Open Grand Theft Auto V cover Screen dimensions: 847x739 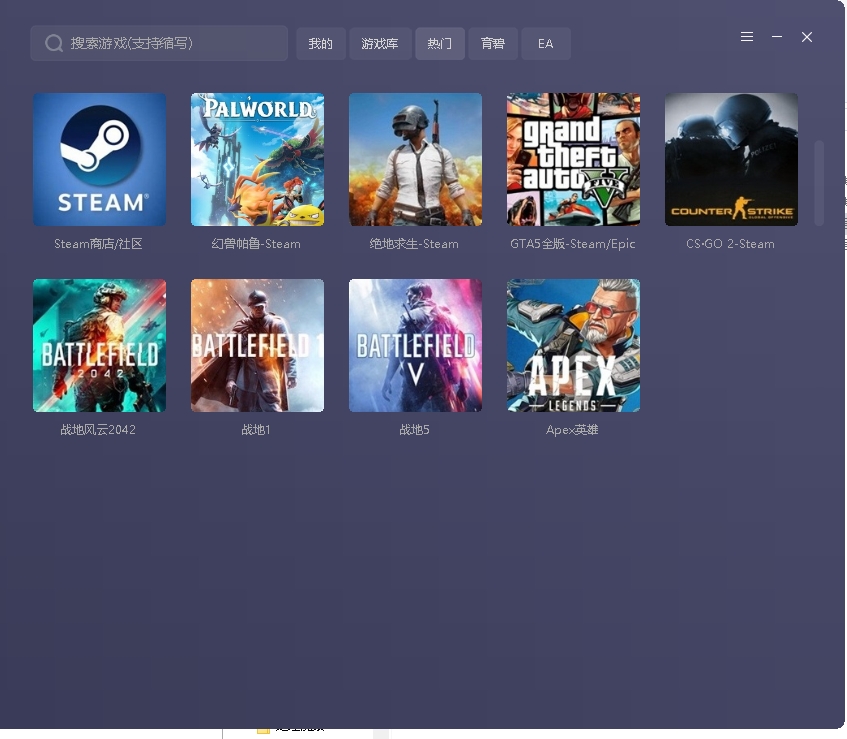point(573,159)
